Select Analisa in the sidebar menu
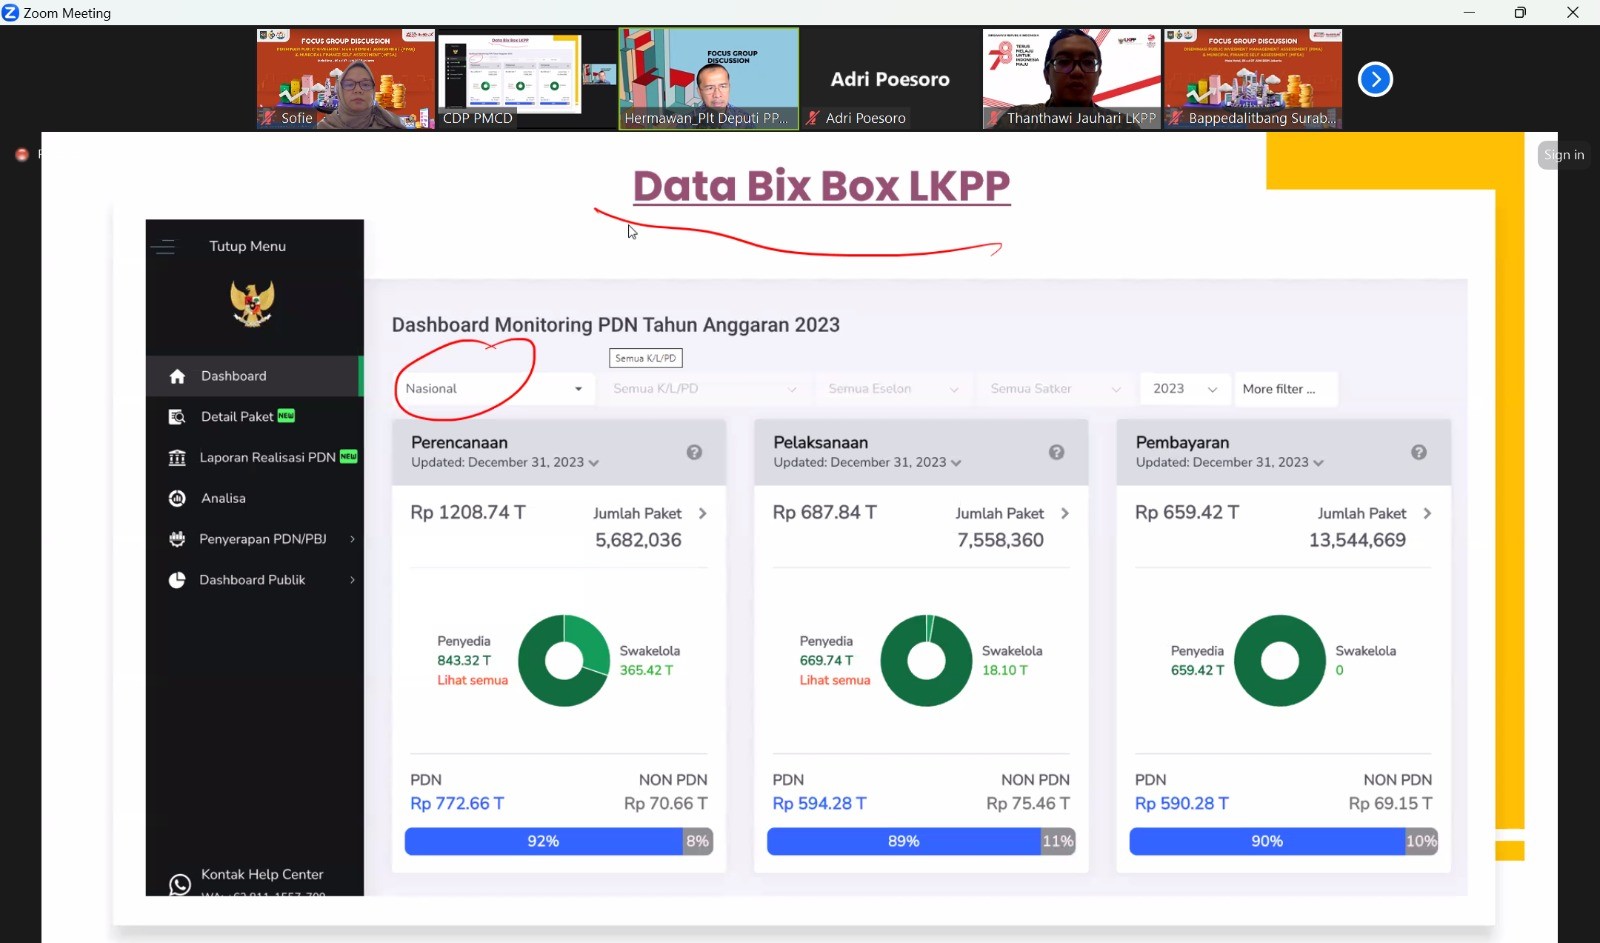The width and height of the screenshot is (1600, 943). tap(253, 498)
